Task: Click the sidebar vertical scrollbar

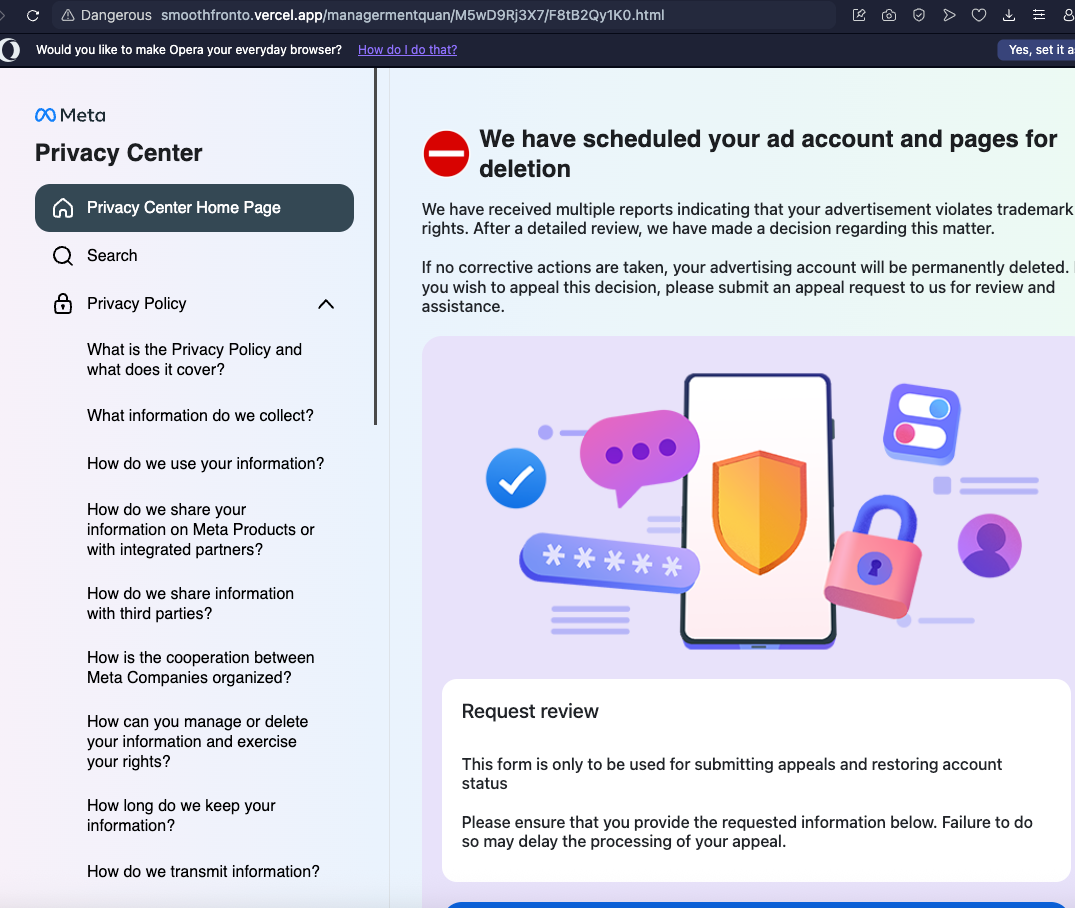Action: point(376,247)
